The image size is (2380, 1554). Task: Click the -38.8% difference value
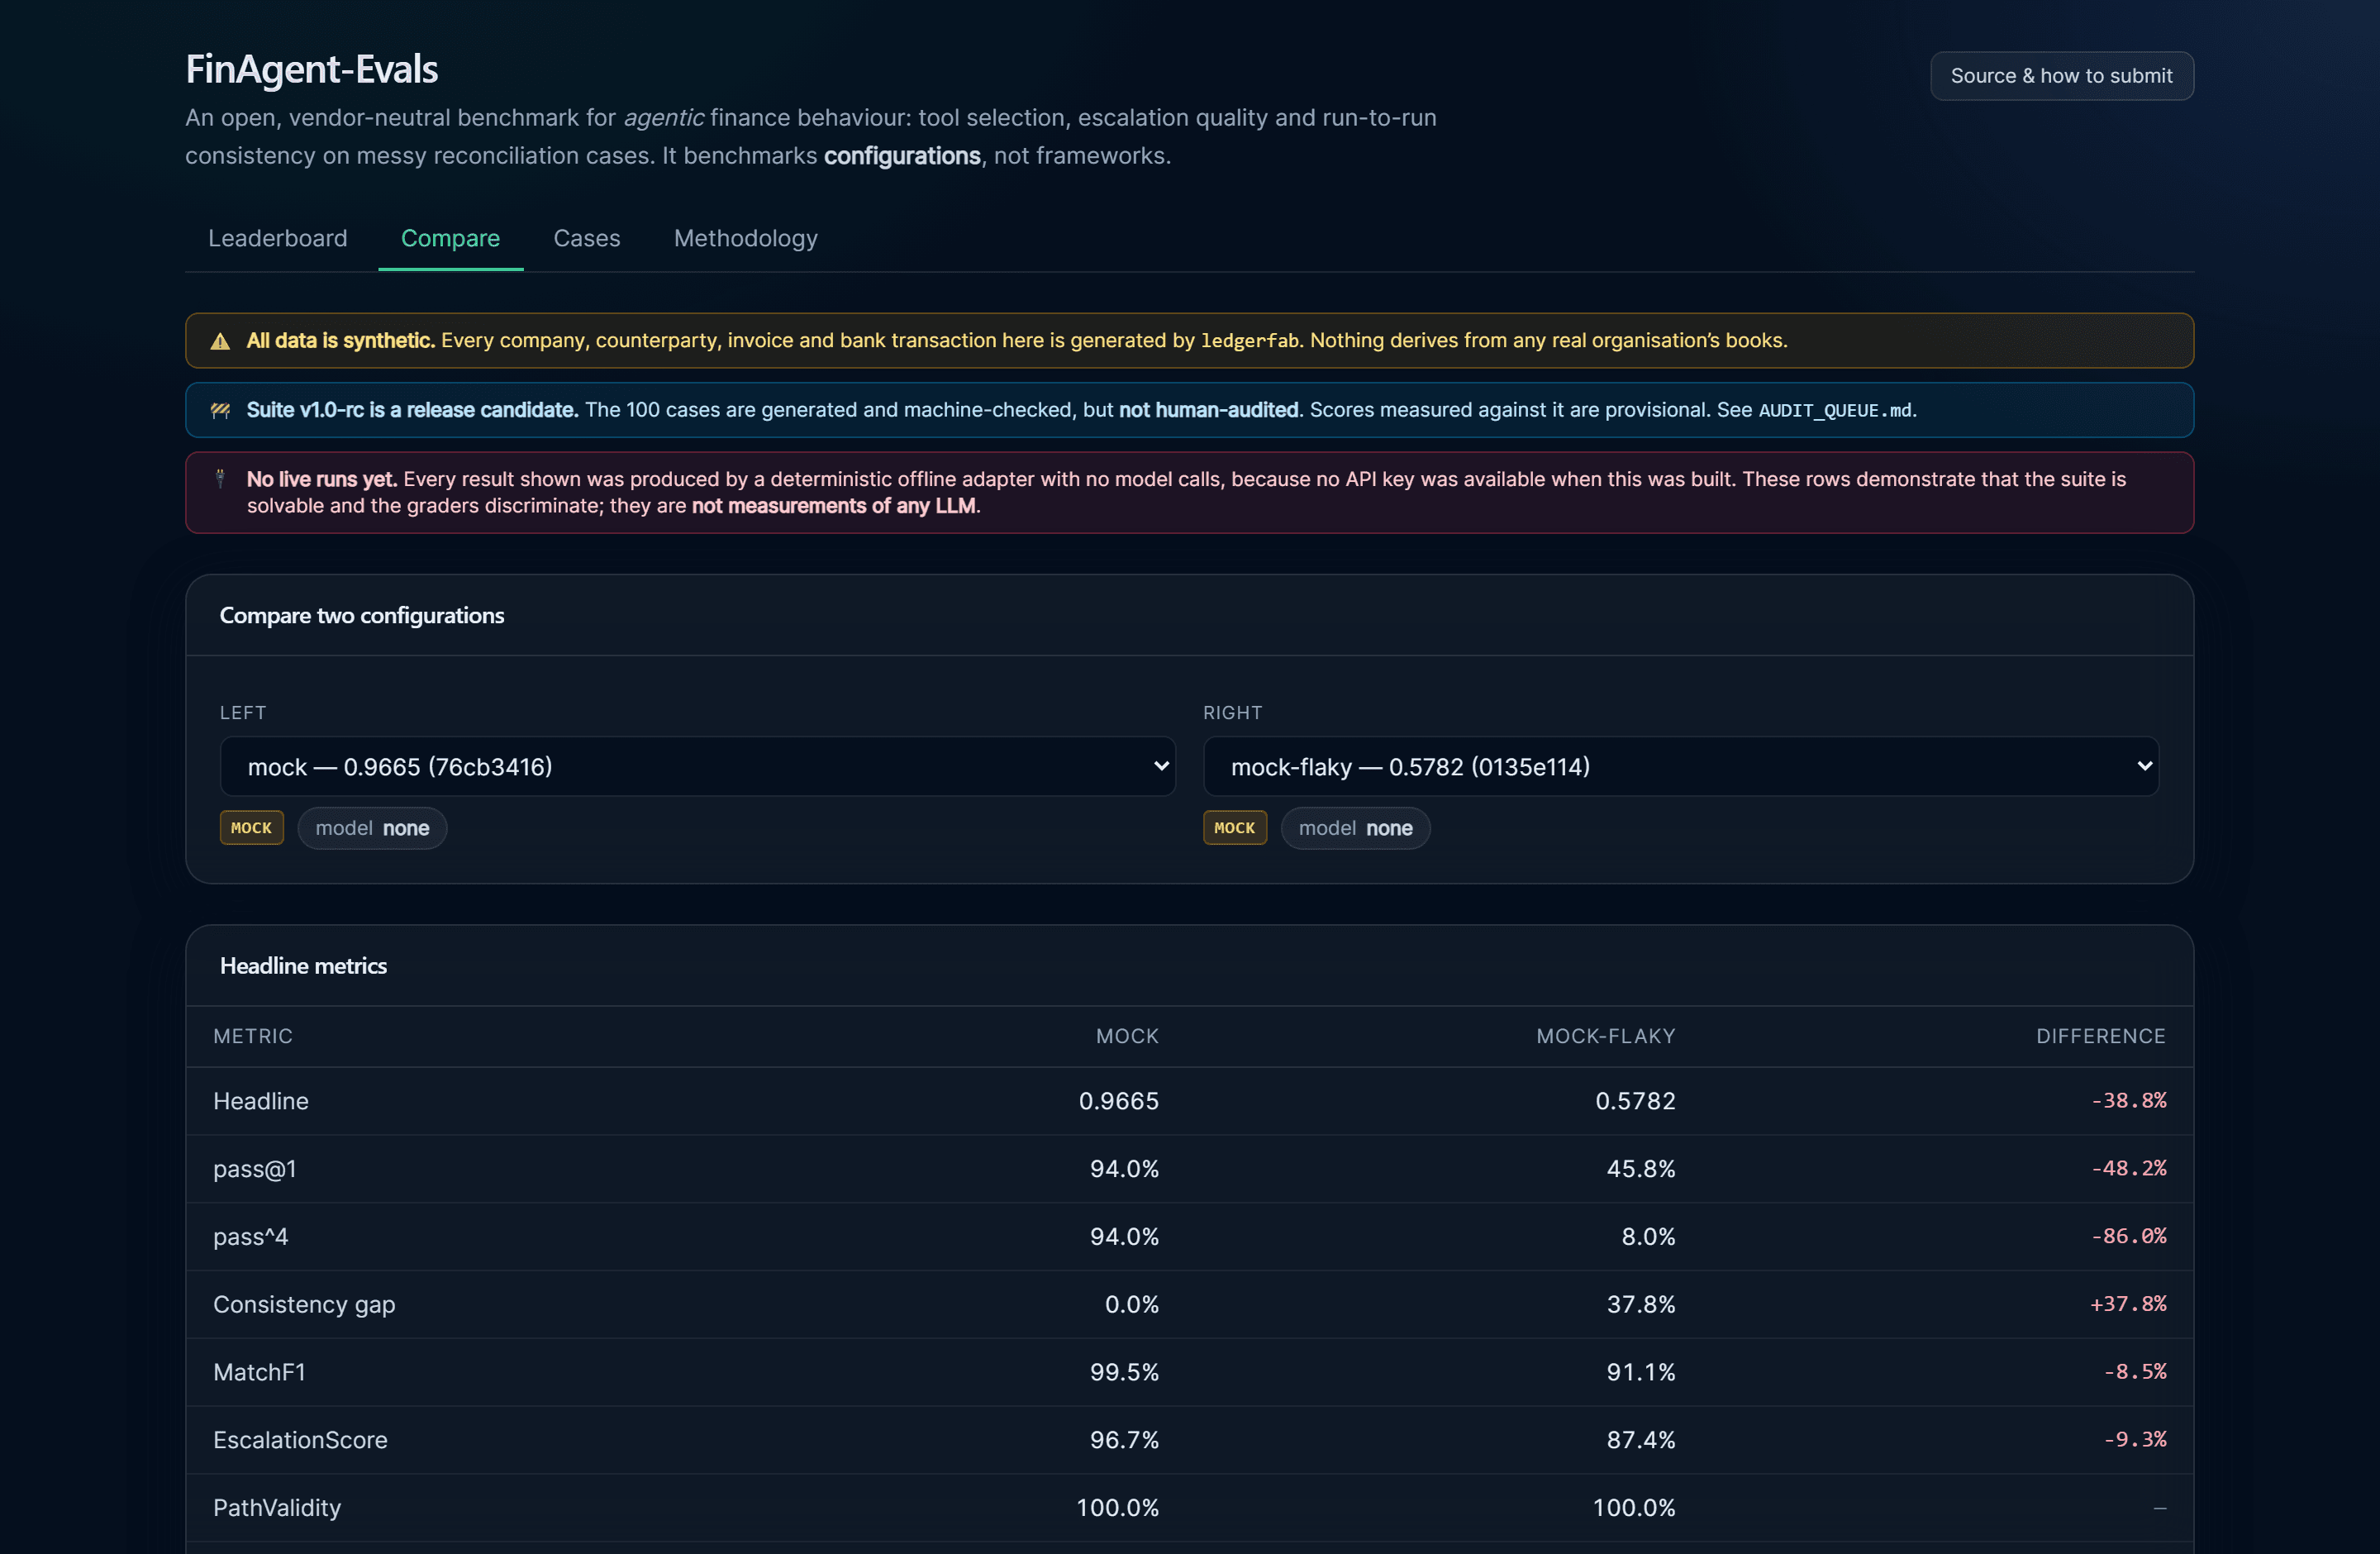tap(2128, 1100)
